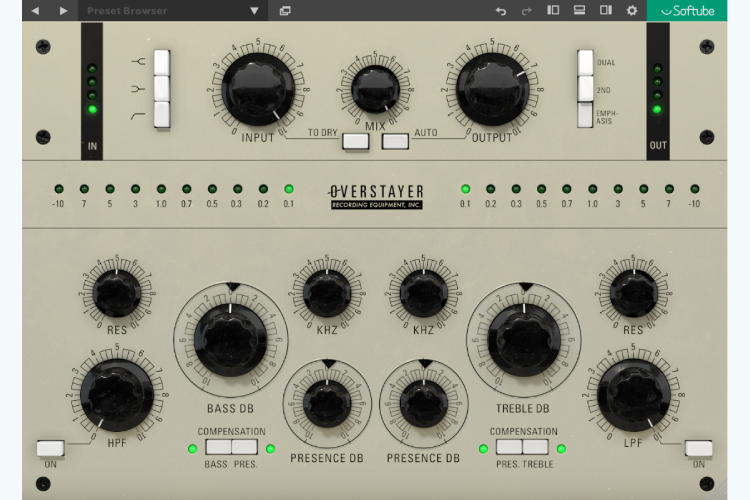Load the previous preset with the left arrow
The image size is (750, 500).
35,11
